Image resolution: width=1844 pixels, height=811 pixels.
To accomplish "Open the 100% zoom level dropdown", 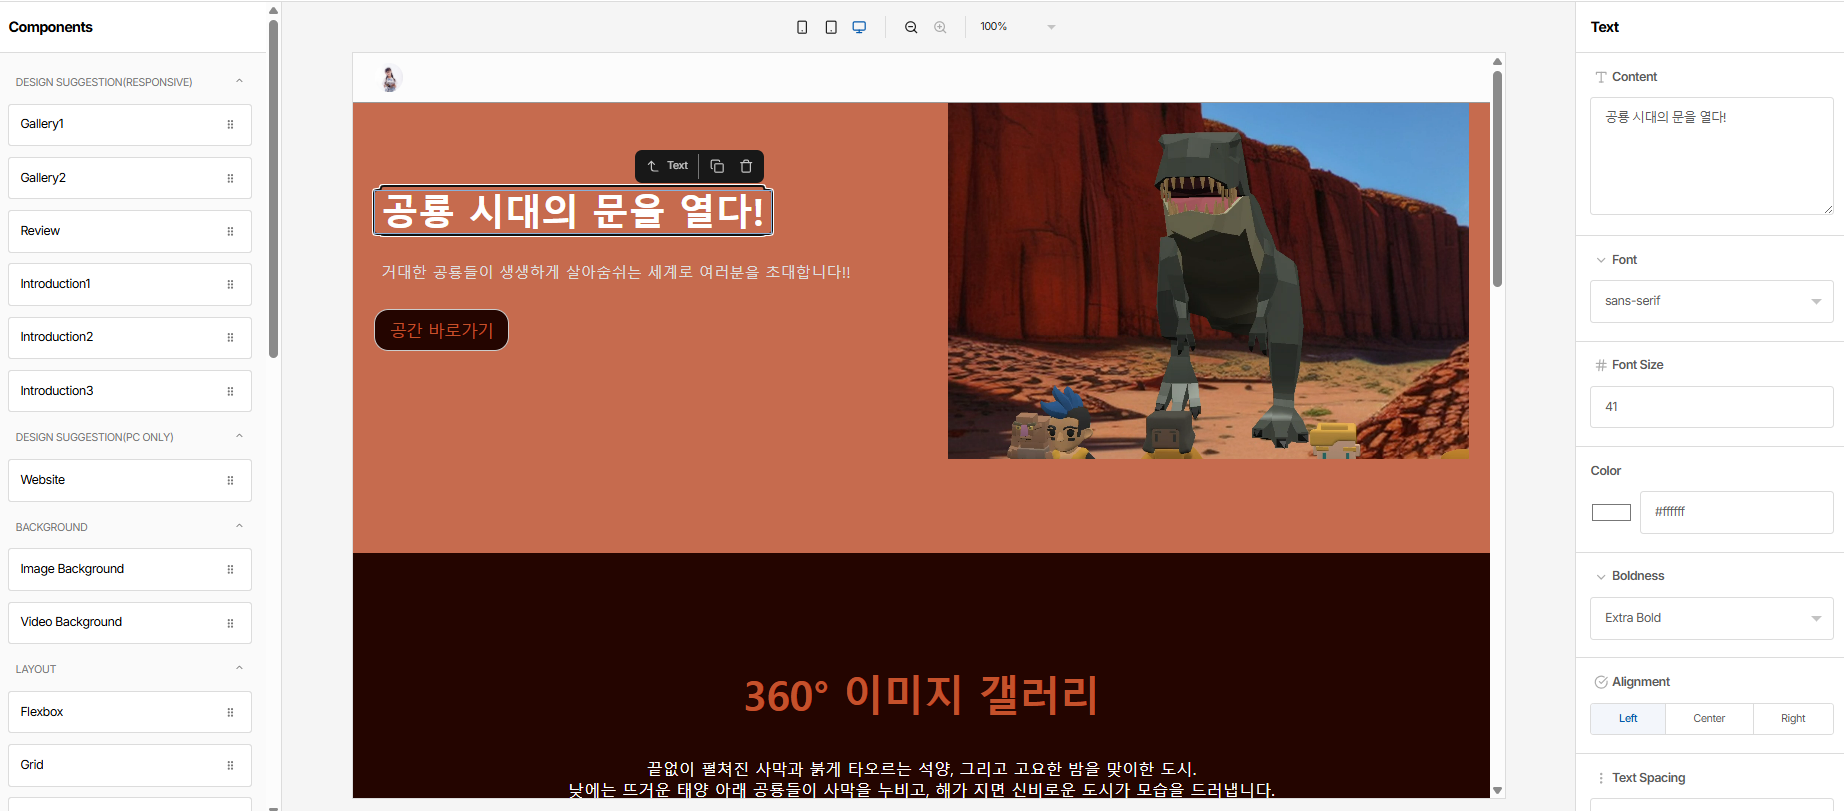I will 1018,27.
